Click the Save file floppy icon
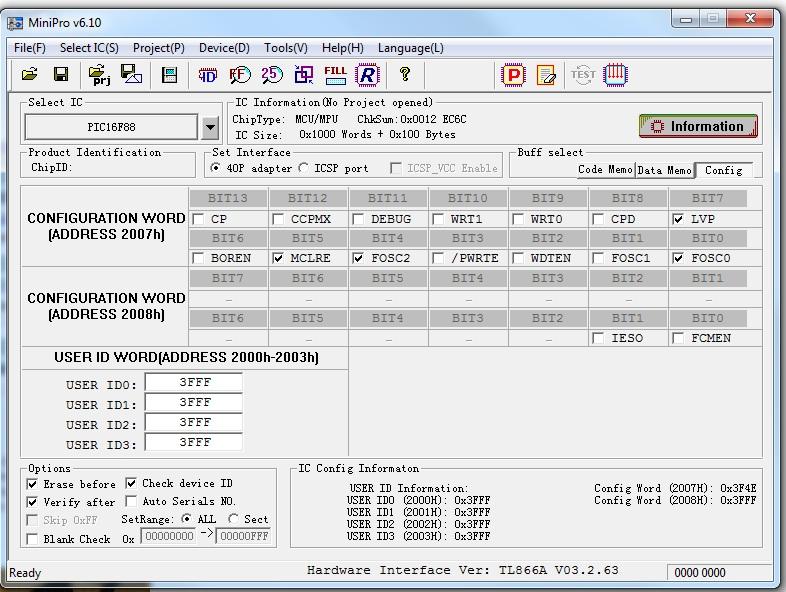Image resolution: width=786 pixels, height=592 pixels. click(61, 75)
